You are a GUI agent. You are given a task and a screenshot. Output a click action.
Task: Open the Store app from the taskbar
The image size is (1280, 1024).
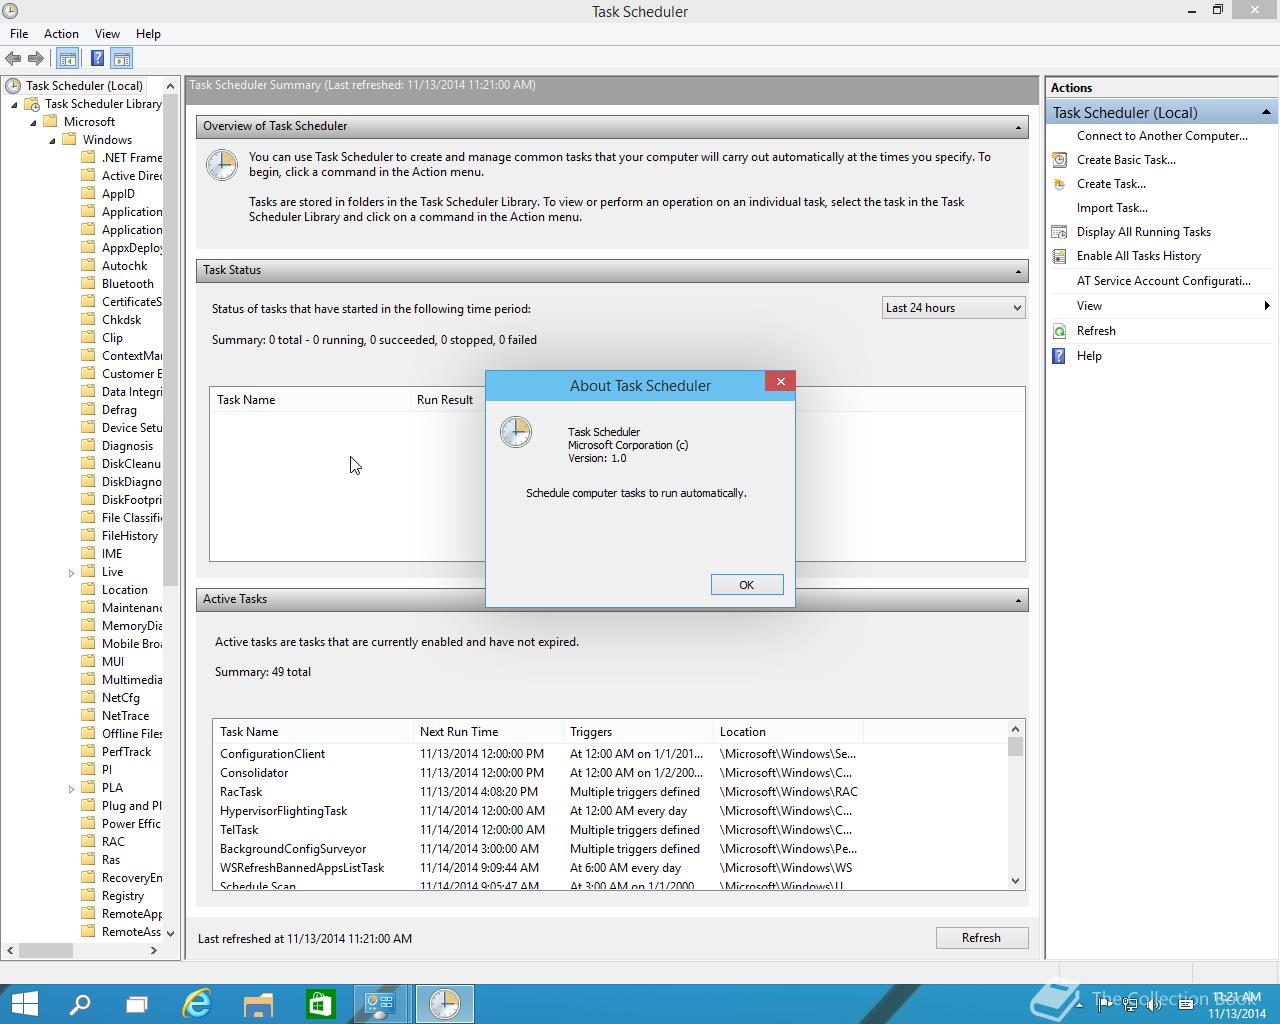pyautogui.click(x=320, y=1004)
